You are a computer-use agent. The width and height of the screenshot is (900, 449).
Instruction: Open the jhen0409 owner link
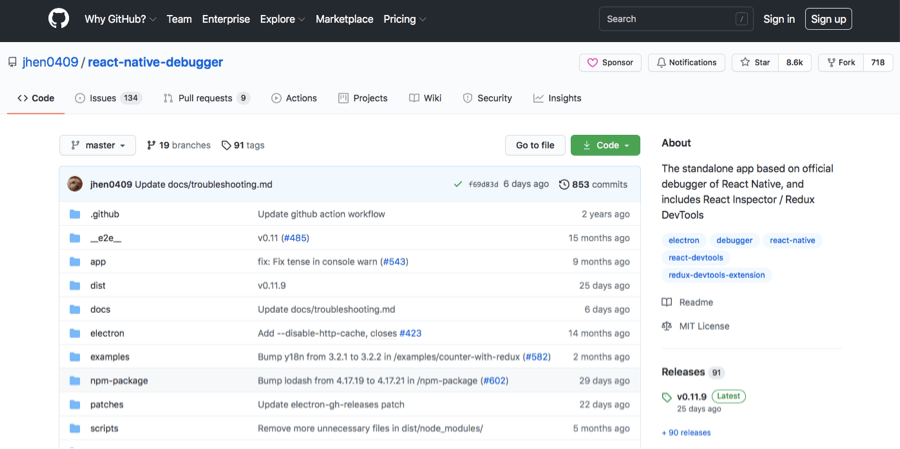50,62
